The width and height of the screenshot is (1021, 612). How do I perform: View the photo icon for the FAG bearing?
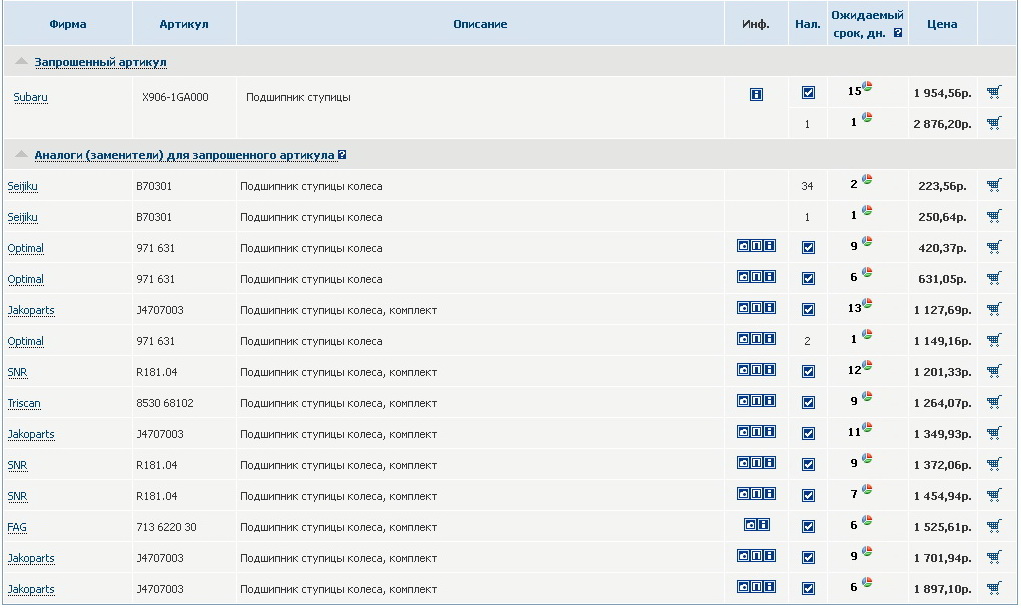tap(750, 525)
